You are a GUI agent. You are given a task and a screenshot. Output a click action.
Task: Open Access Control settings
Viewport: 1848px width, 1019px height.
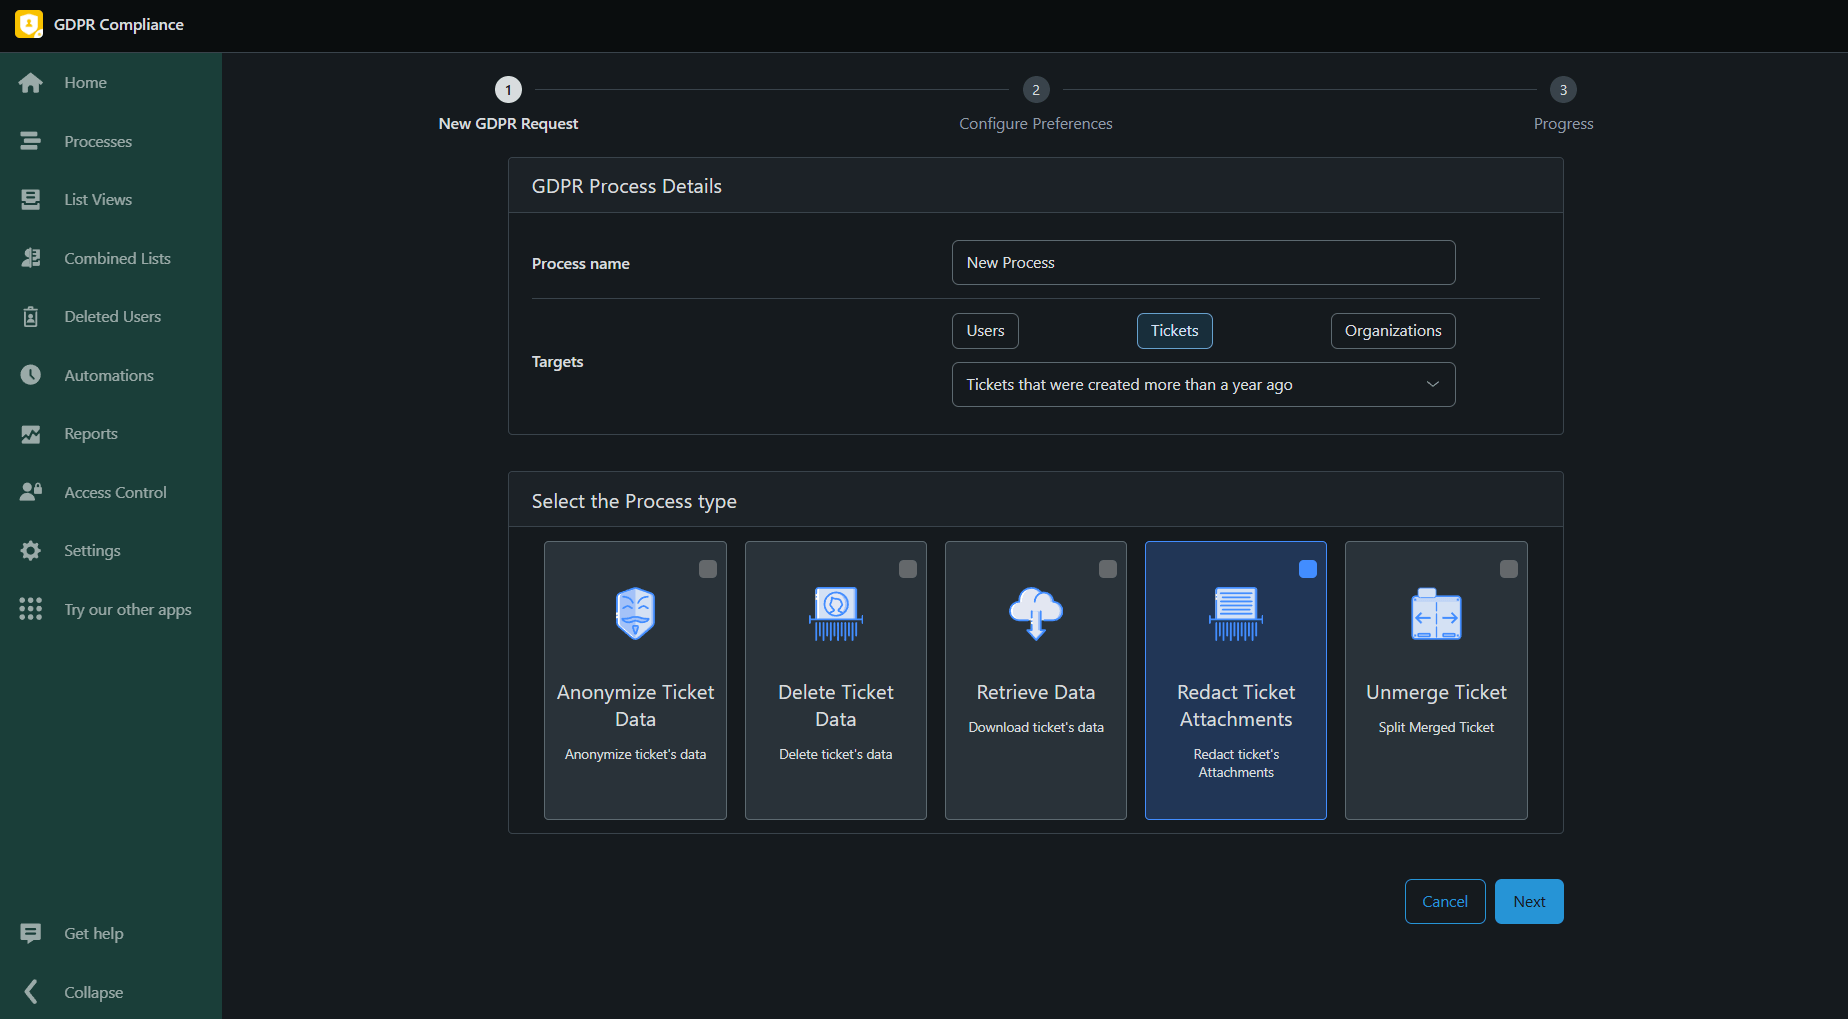30,491
